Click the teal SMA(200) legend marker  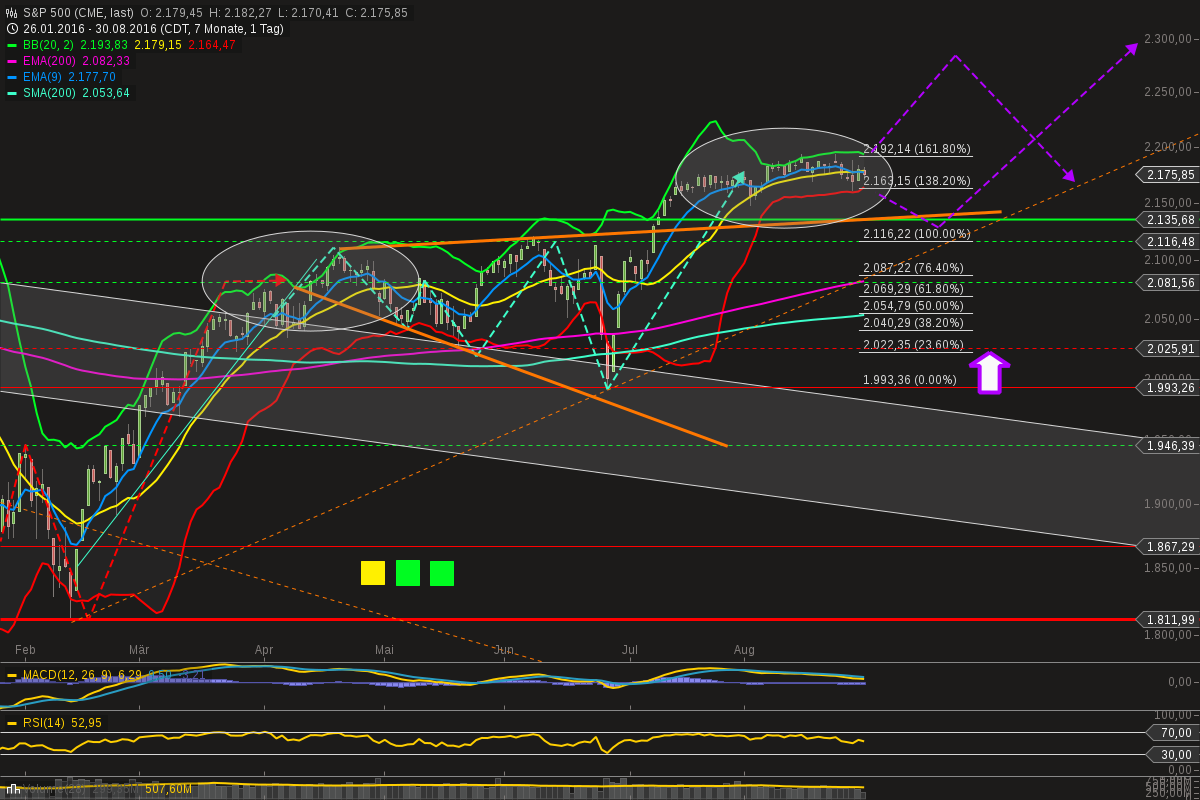(x=12, y=93)
